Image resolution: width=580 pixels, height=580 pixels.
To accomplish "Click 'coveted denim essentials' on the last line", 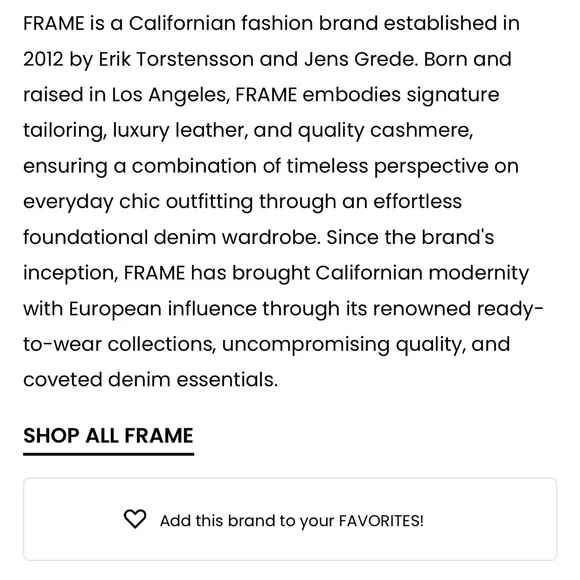I will pos(150,380).
